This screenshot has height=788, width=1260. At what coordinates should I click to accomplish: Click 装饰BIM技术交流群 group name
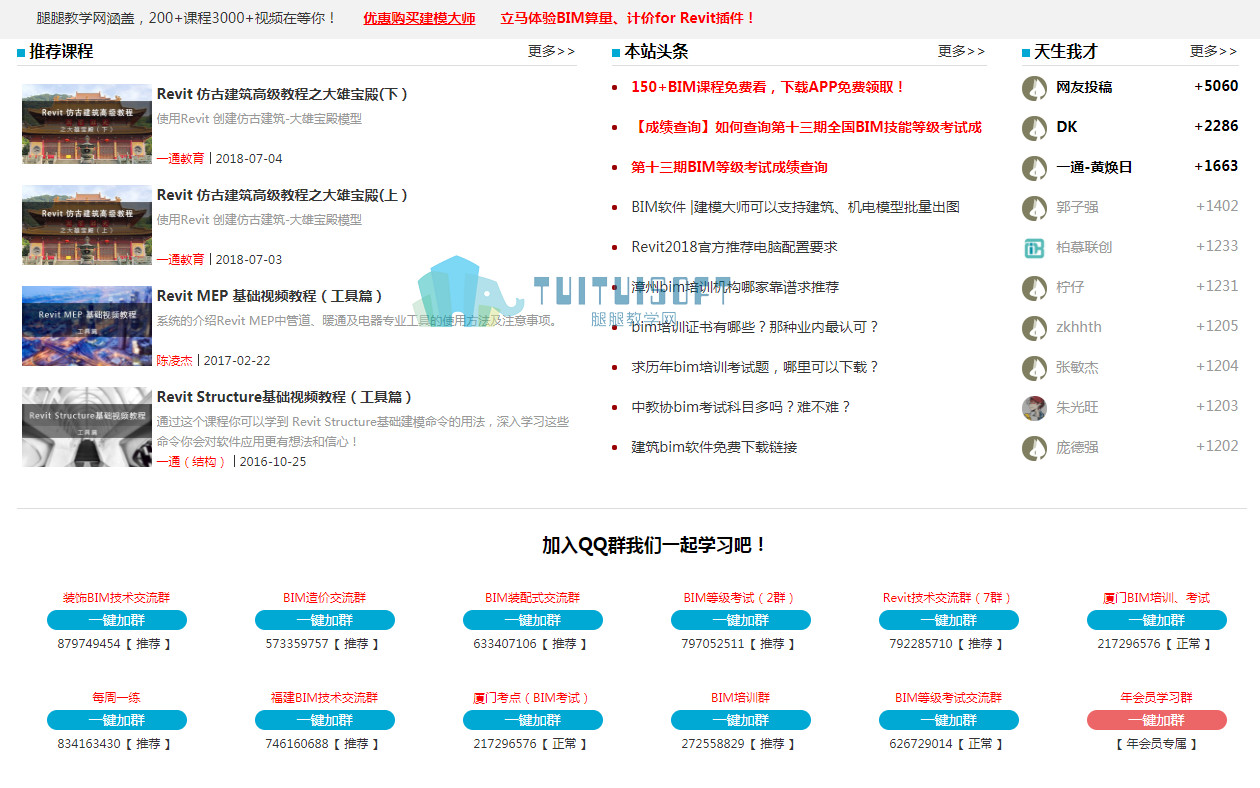(117, 598)
